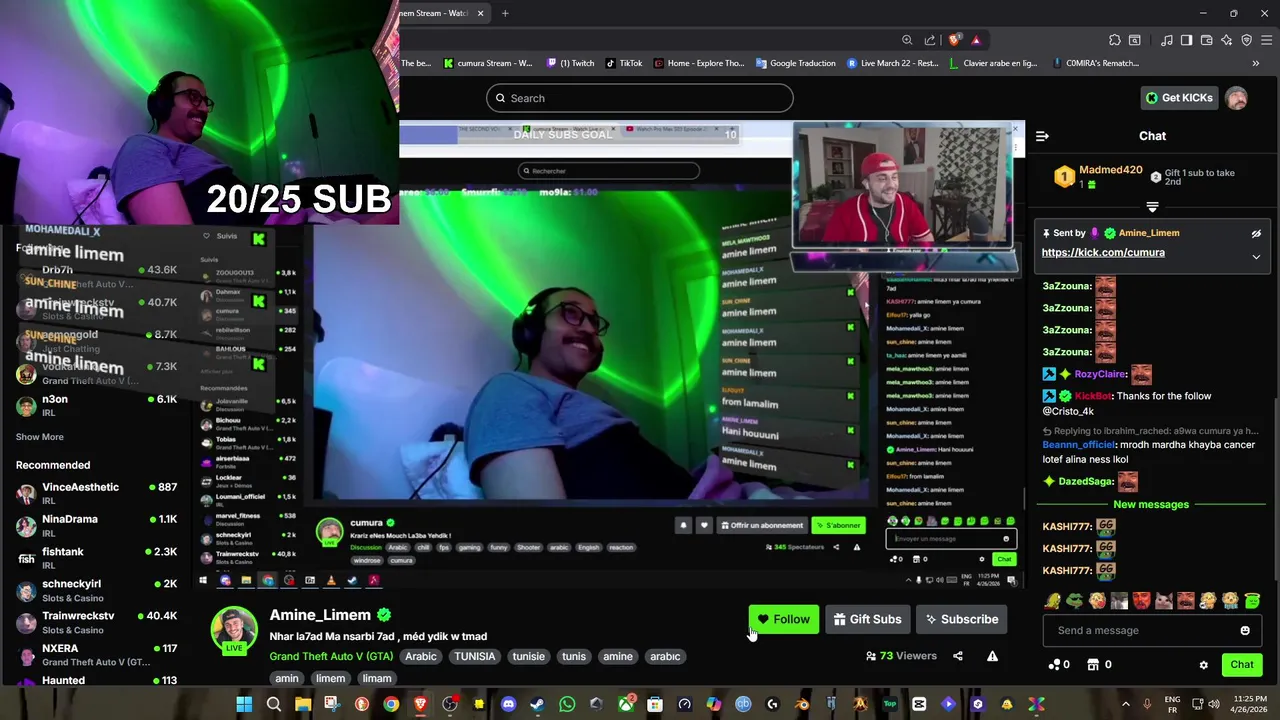Open the pinned https://kick.com/cumura link
1280x720 pixels.
[x=1103, y=252]
